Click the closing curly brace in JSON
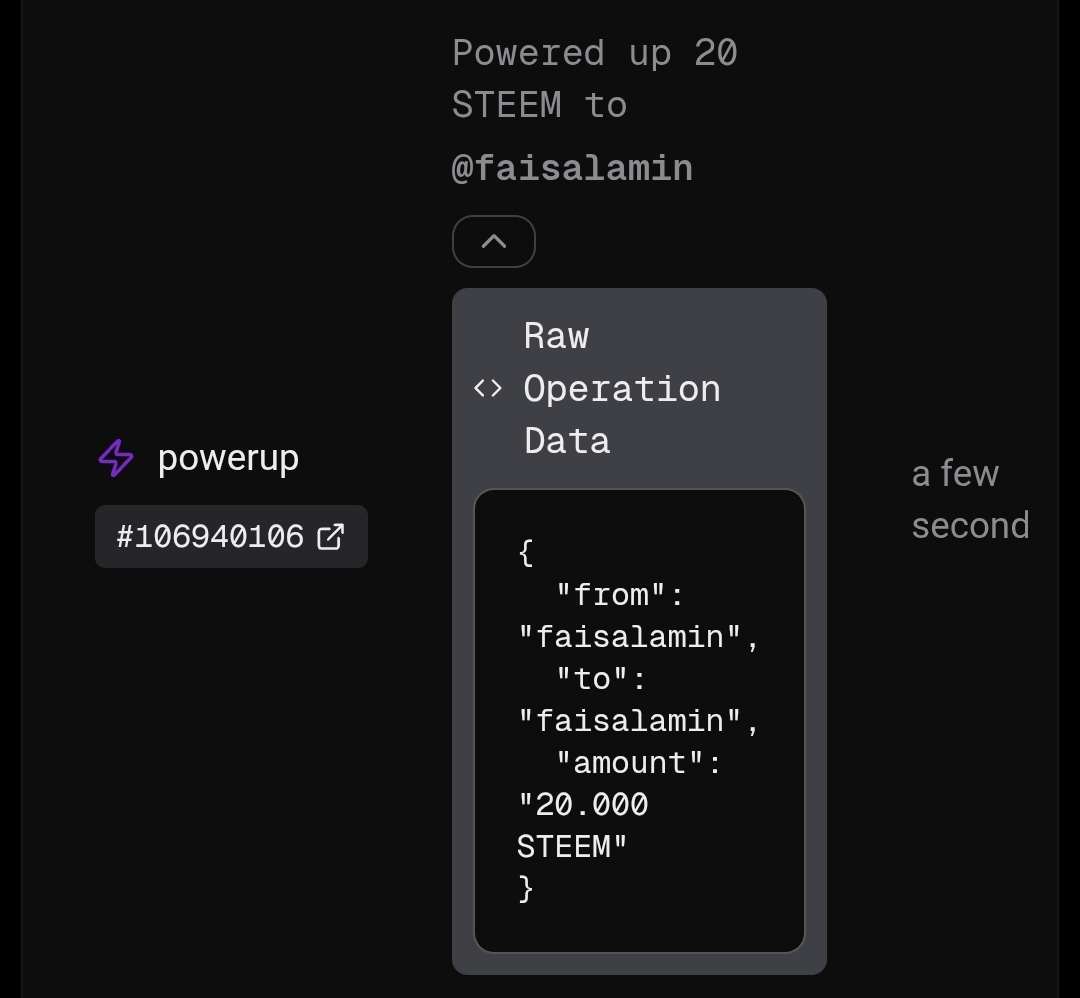1080x998 pixels. click(x=526, y=889)
